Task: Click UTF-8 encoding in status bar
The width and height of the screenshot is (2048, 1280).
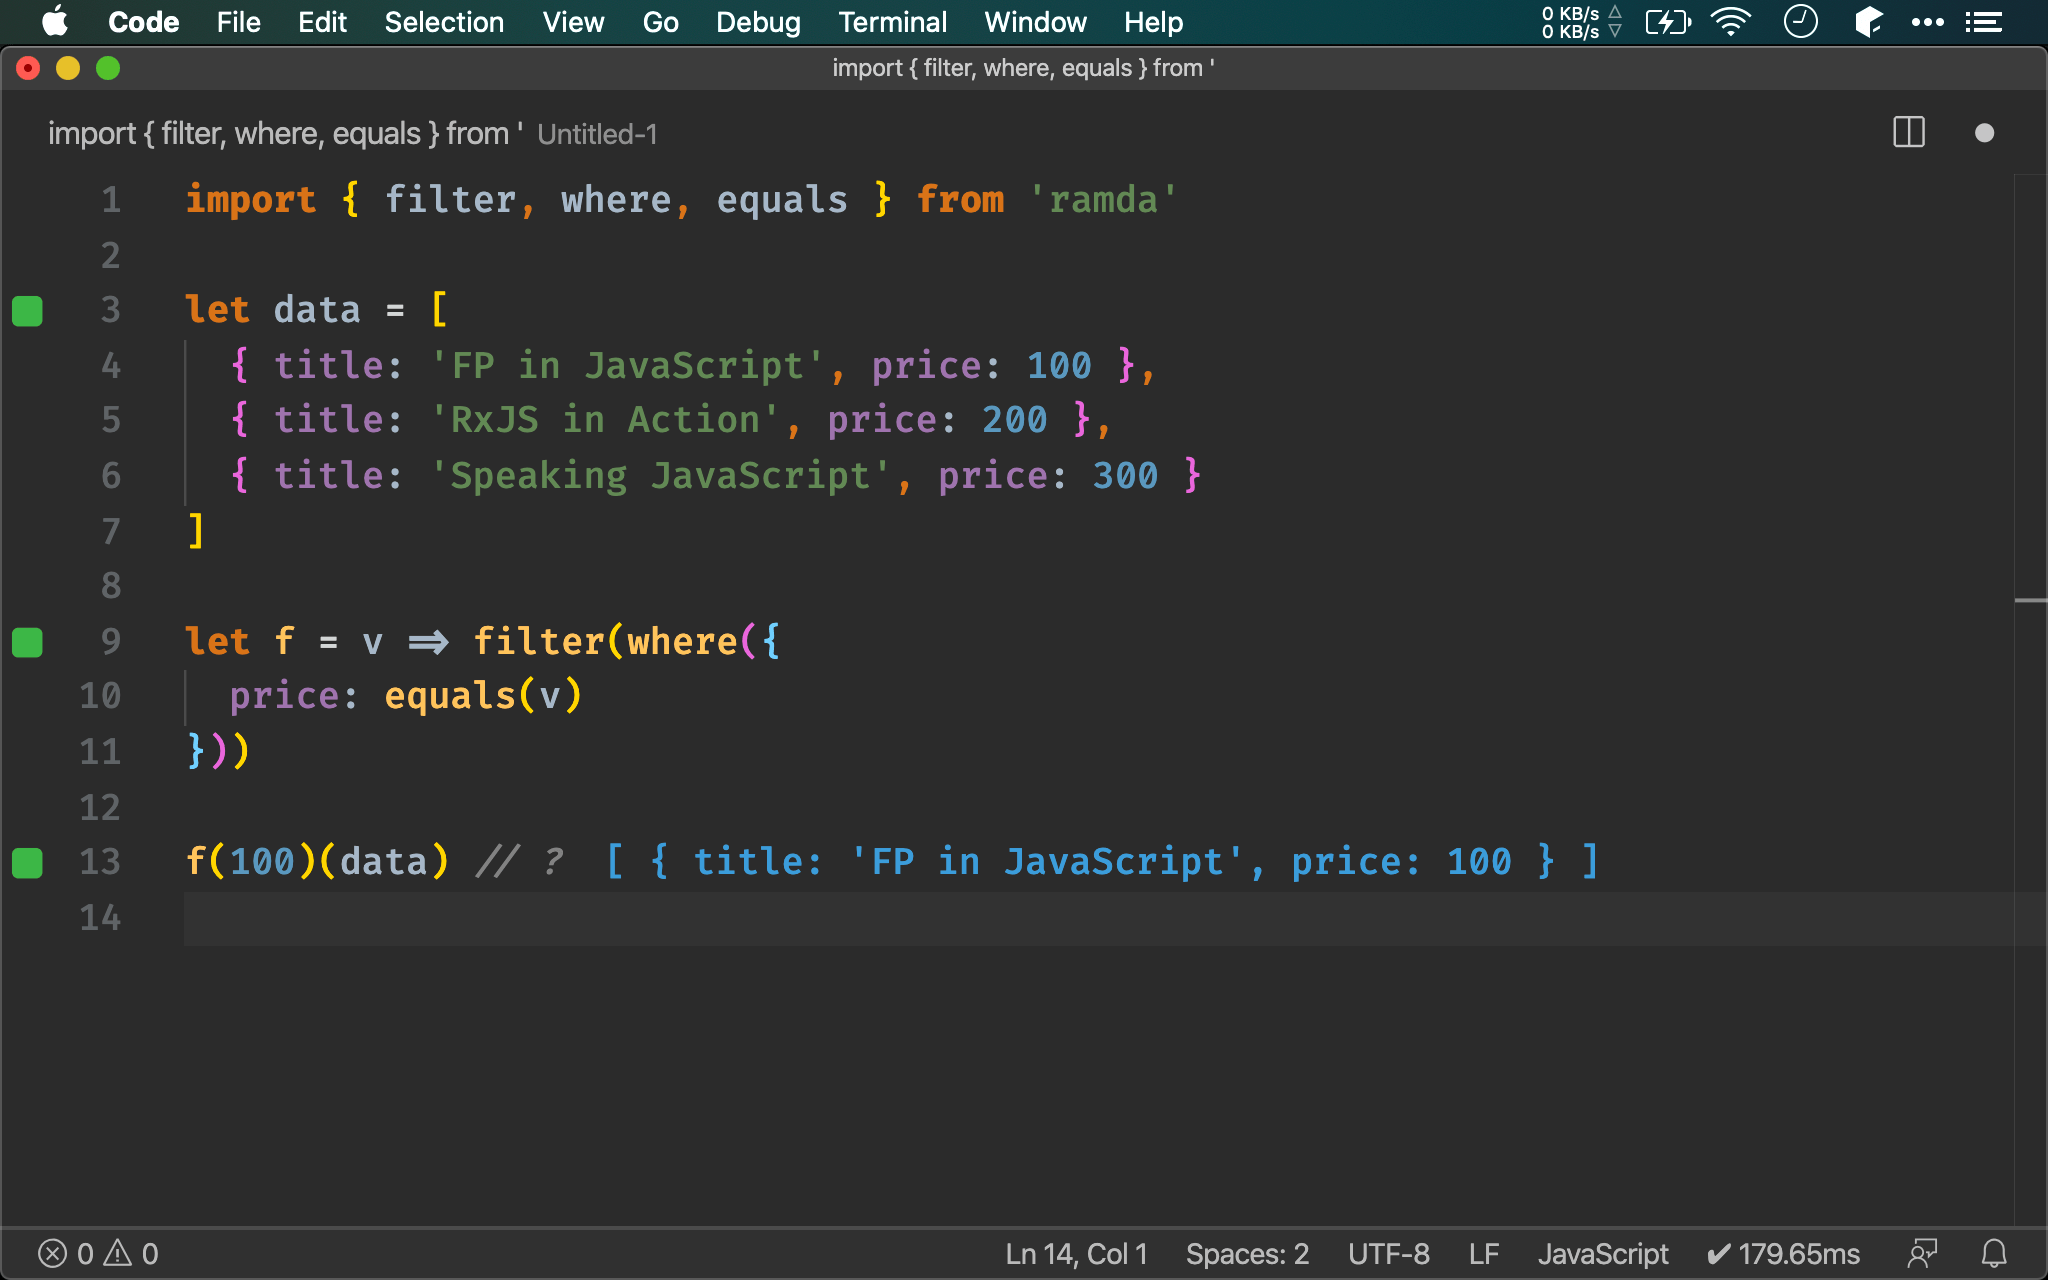Action: tap(1388, 1254)
